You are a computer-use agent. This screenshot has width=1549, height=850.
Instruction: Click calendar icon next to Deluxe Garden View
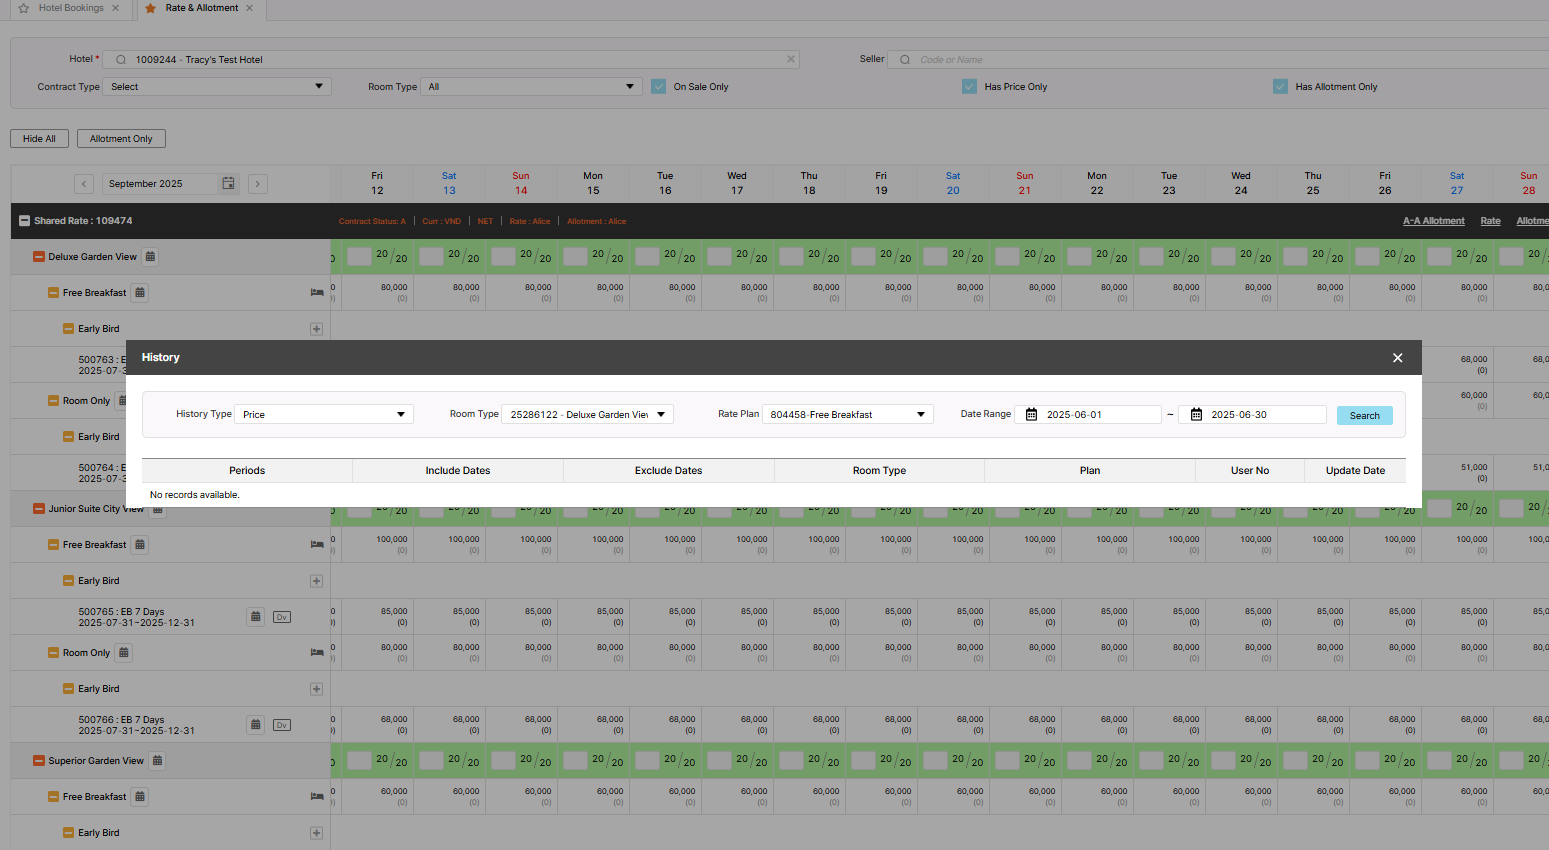(150, 257)
